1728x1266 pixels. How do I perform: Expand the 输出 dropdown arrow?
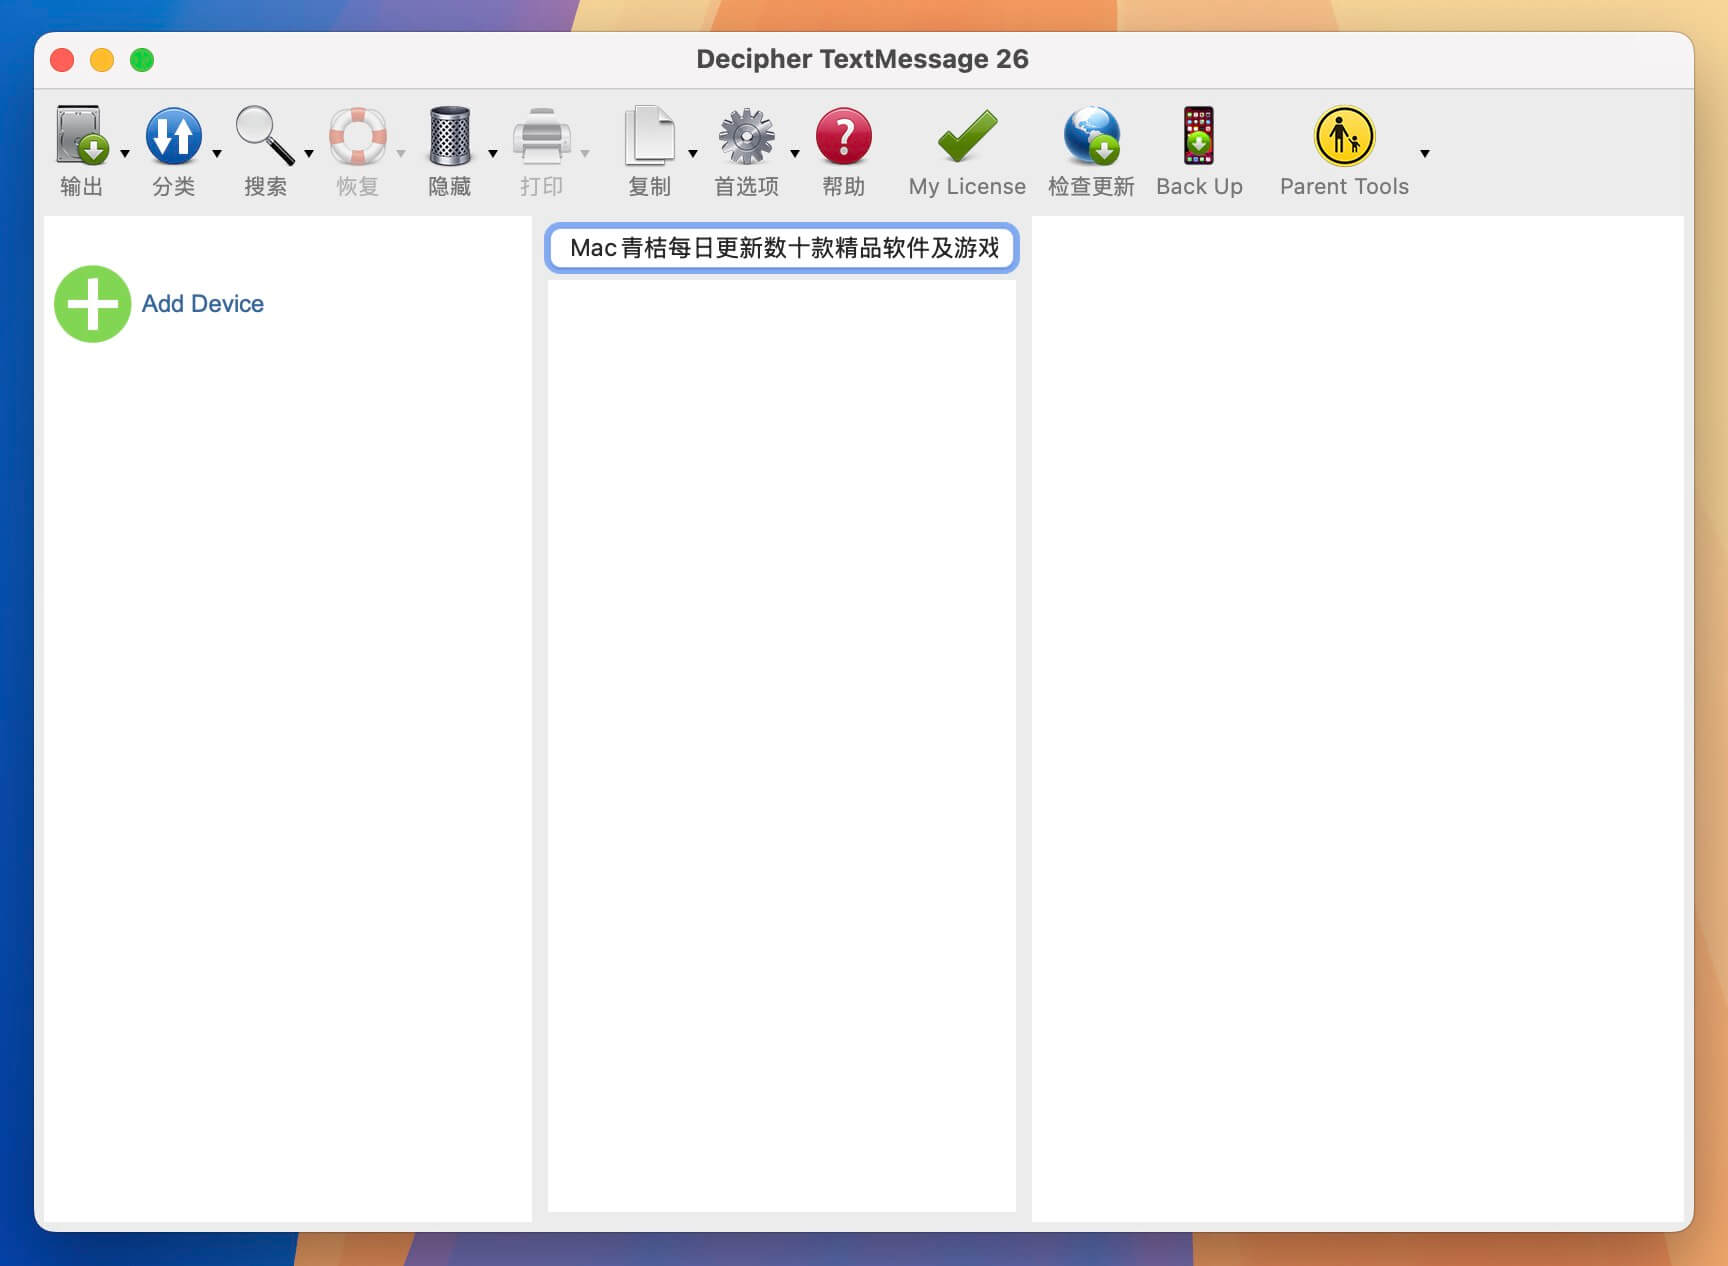pyautogui.click(x=125, y=154)
